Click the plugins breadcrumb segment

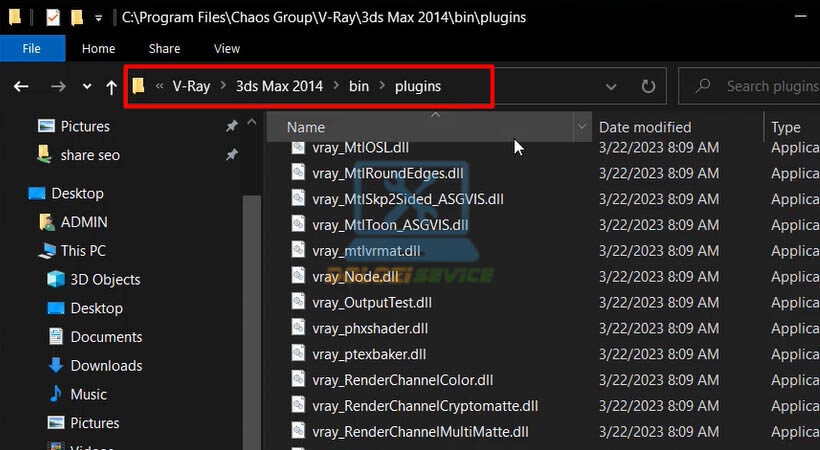pyautogui.click(x=418, y=86)
